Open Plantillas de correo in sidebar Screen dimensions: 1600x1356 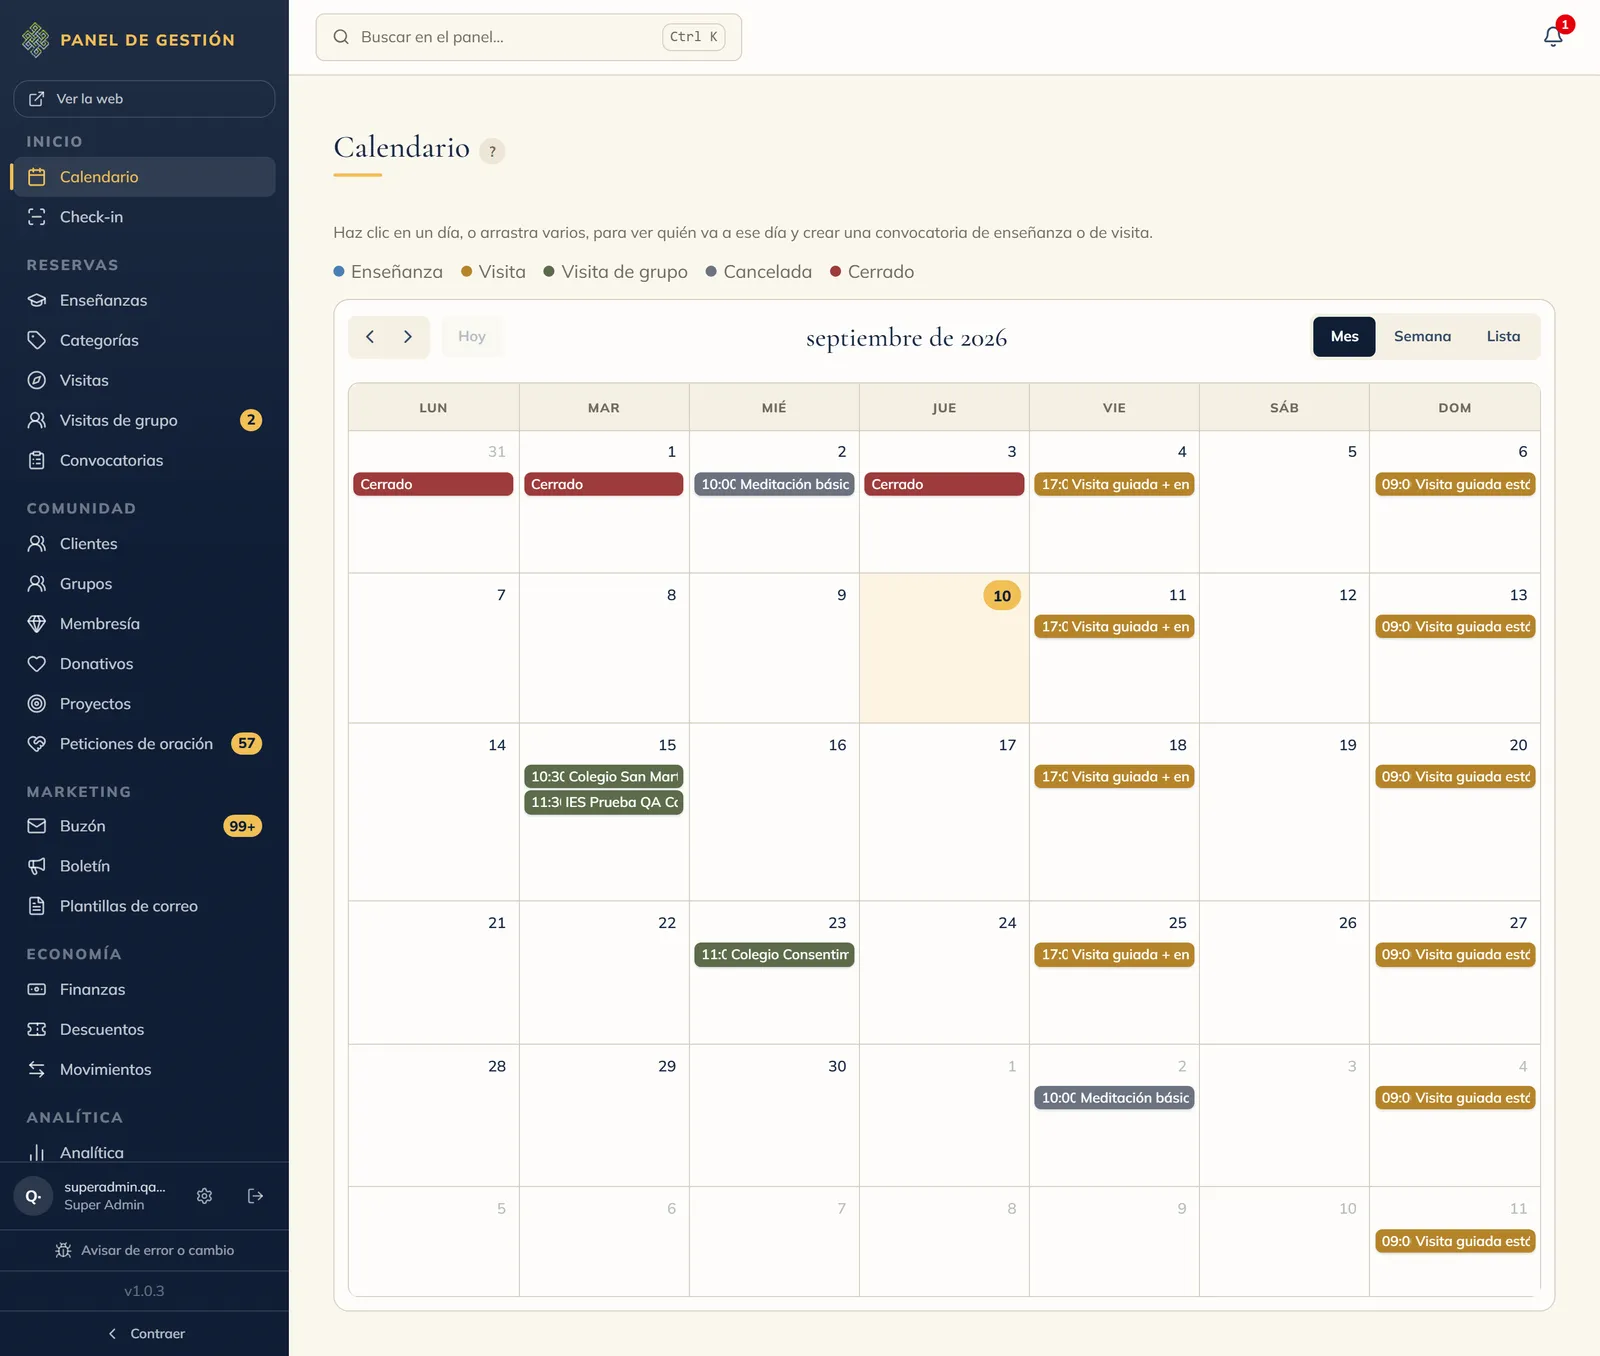[x=144, y=906]
